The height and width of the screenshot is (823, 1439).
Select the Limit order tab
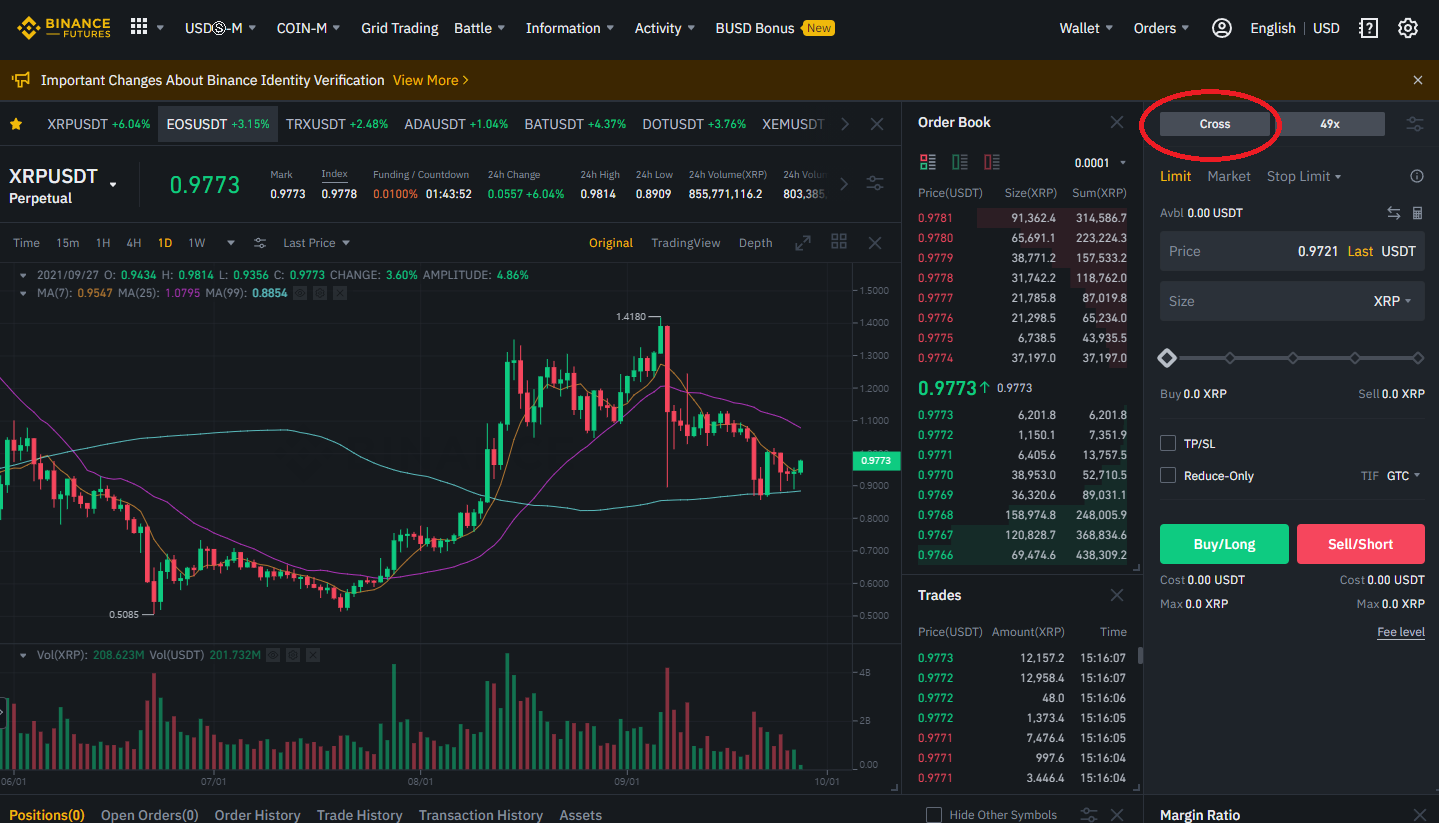click(1175, 176)
